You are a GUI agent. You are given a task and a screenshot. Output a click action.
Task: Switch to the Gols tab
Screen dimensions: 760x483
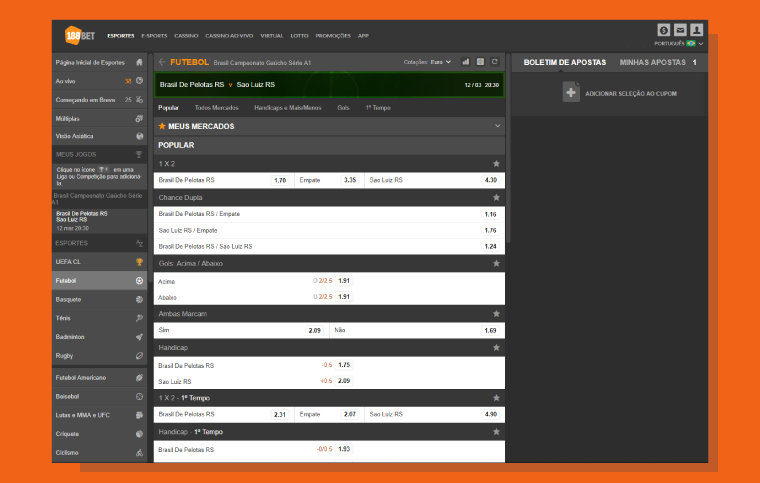(343, 108)
